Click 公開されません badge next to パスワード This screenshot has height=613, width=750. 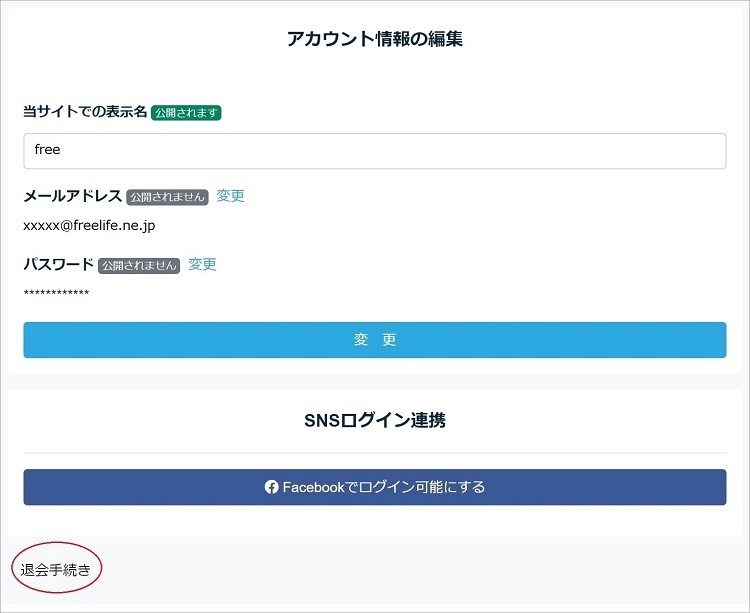click(139, 265)
